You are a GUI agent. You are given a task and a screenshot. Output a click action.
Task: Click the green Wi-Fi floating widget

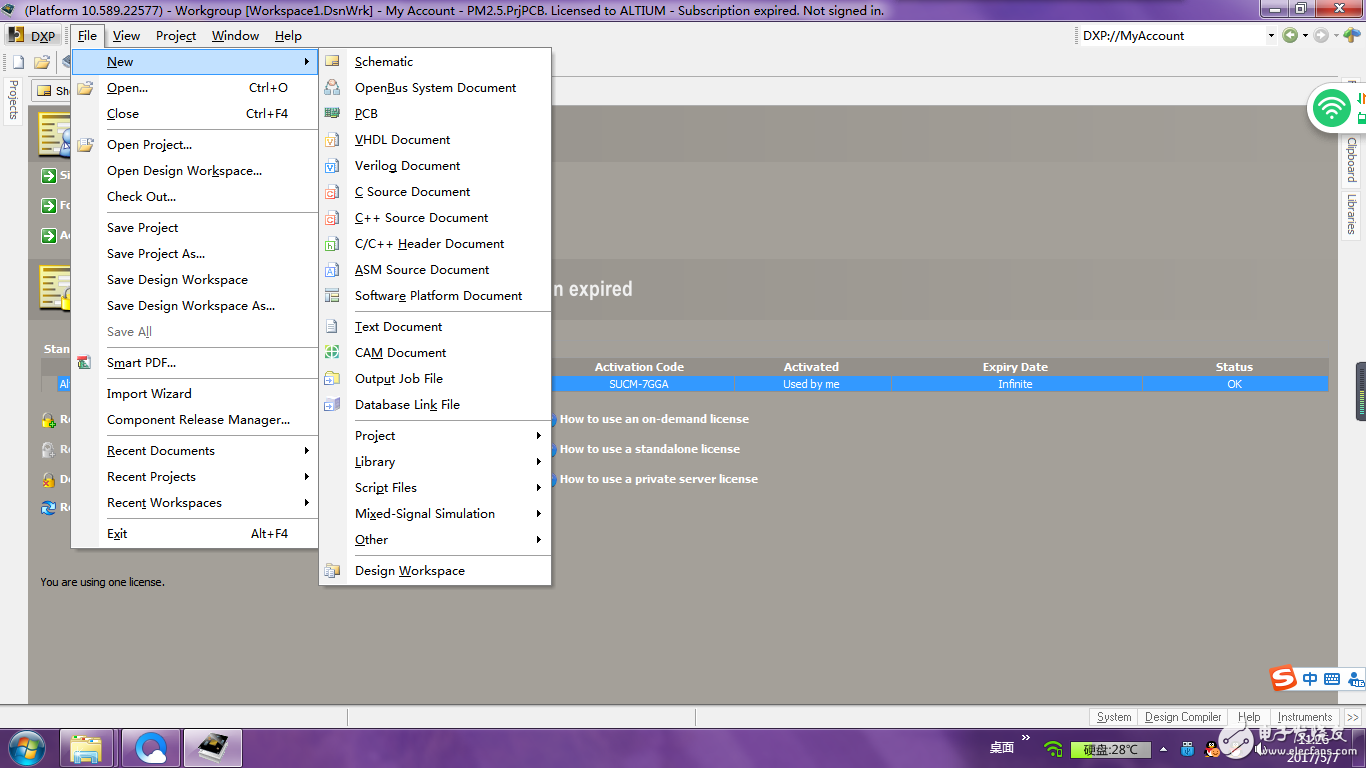point(1332,107)
